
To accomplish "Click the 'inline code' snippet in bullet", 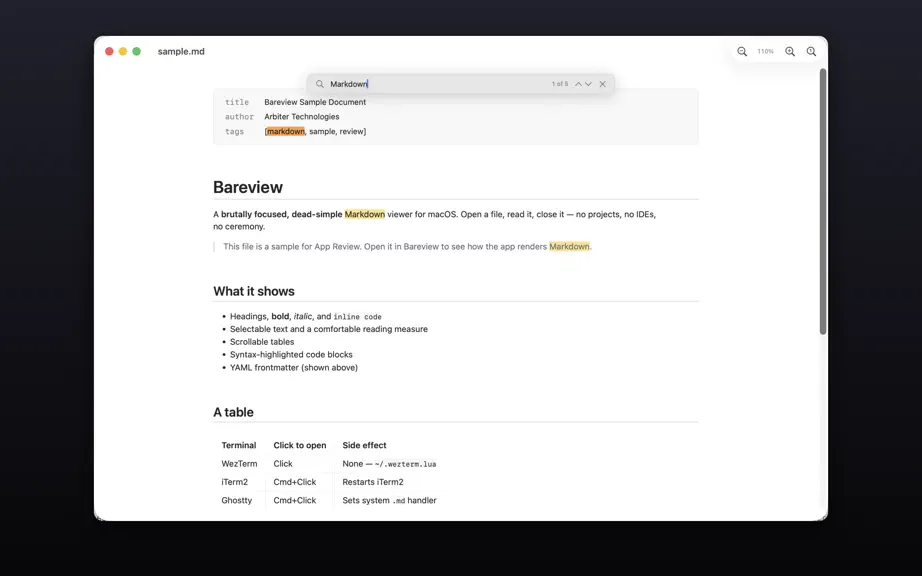I will [358, 317].
